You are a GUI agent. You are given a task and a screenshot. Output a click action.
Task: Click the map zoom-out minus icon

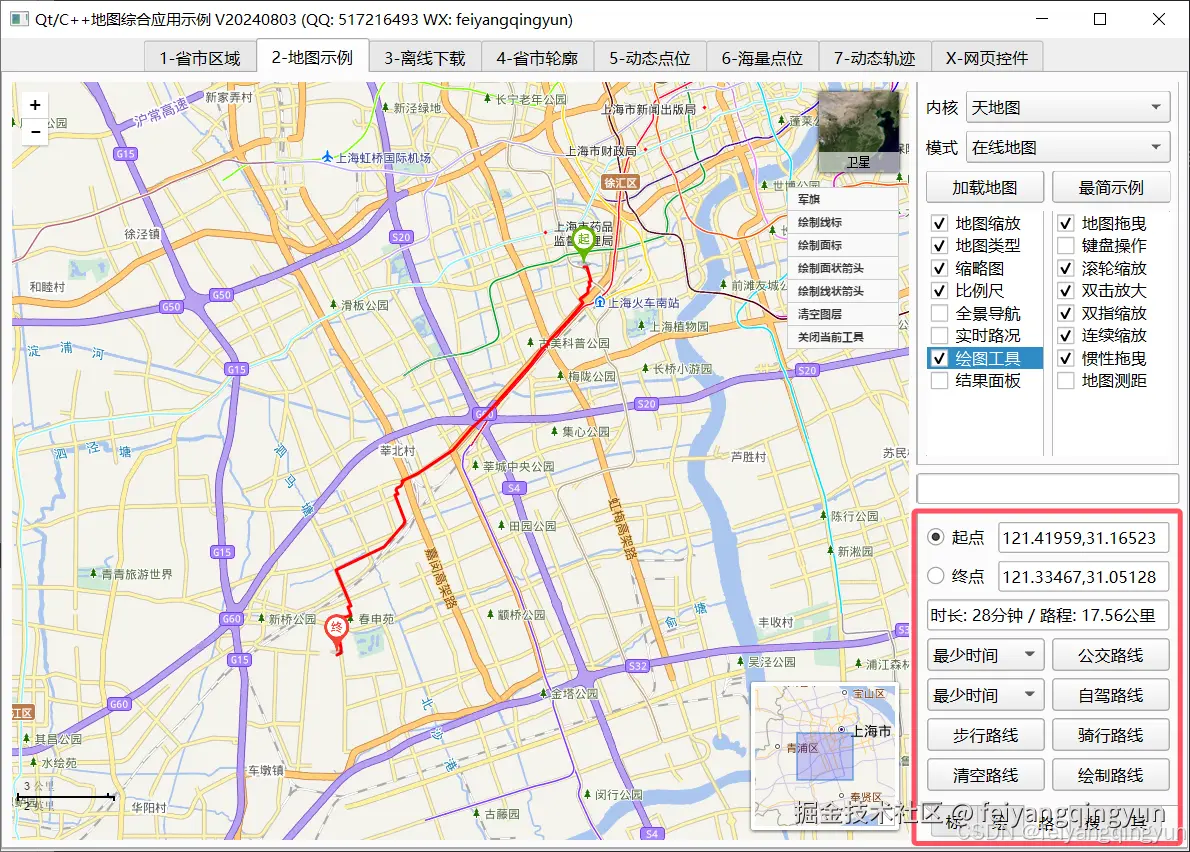pyautogui.click(x=35, y=131)
